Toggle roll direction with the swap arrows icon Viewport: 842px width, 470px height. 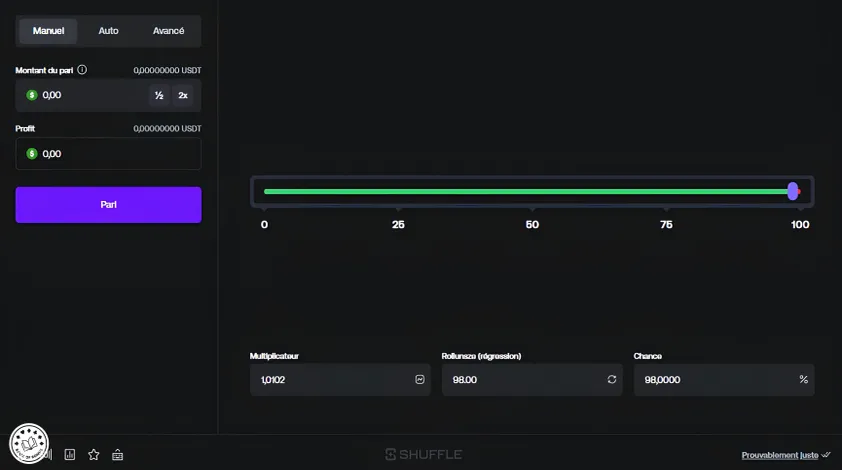point(612,379)
